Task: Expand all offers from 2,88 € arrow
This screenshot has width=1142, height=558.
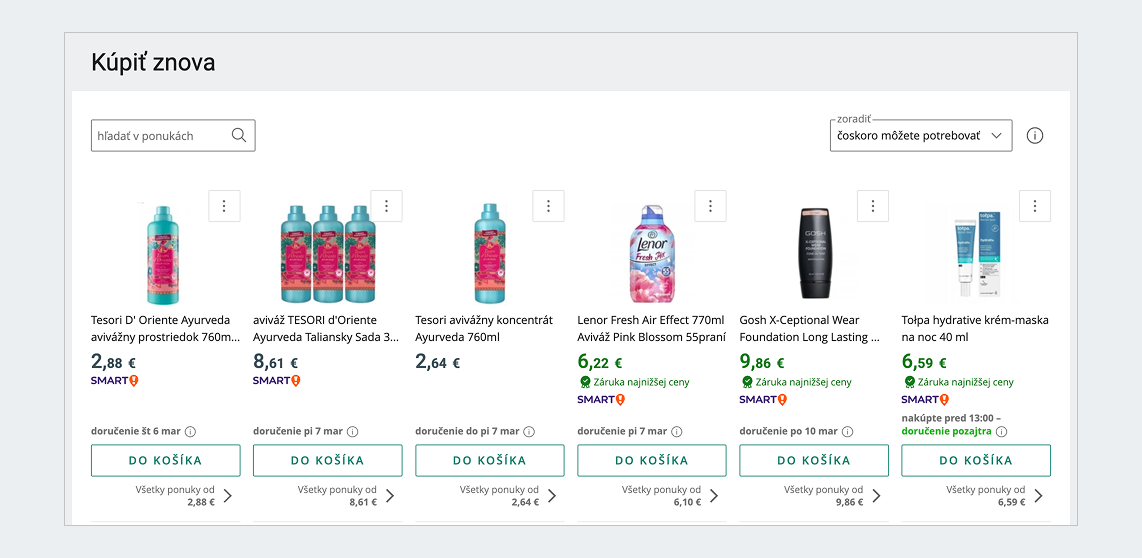Action: click(228, 496)
